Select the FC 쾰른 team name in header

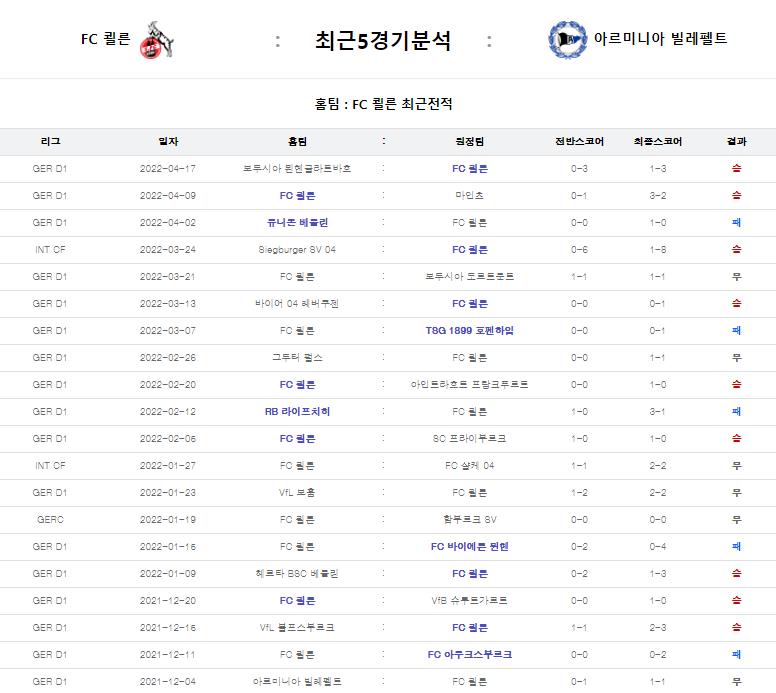(x=105, y=39)
